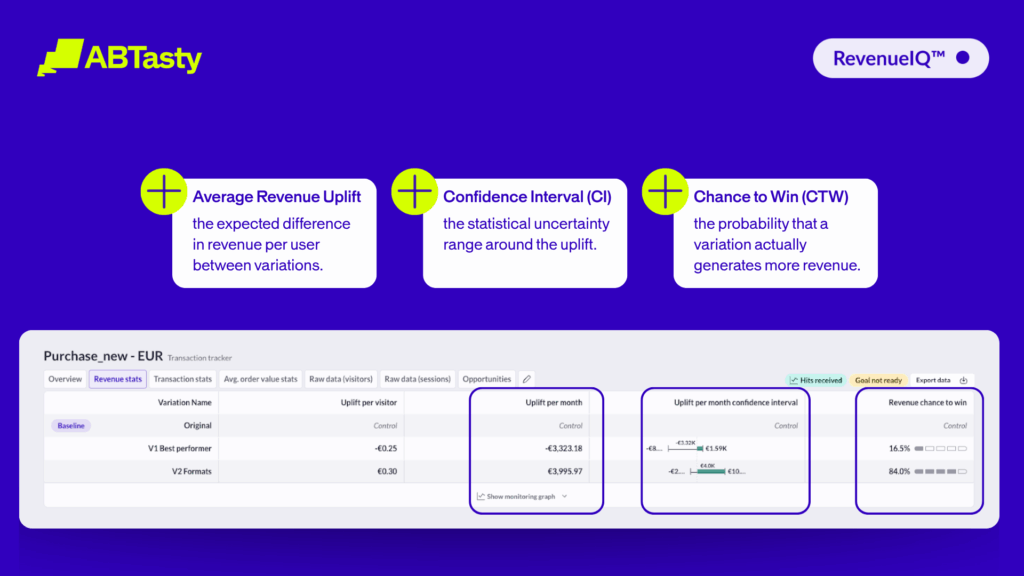This screenshot has width=1024, height=576.
Task: Open the Opportunities tab
Action: [x=487, y=379]
